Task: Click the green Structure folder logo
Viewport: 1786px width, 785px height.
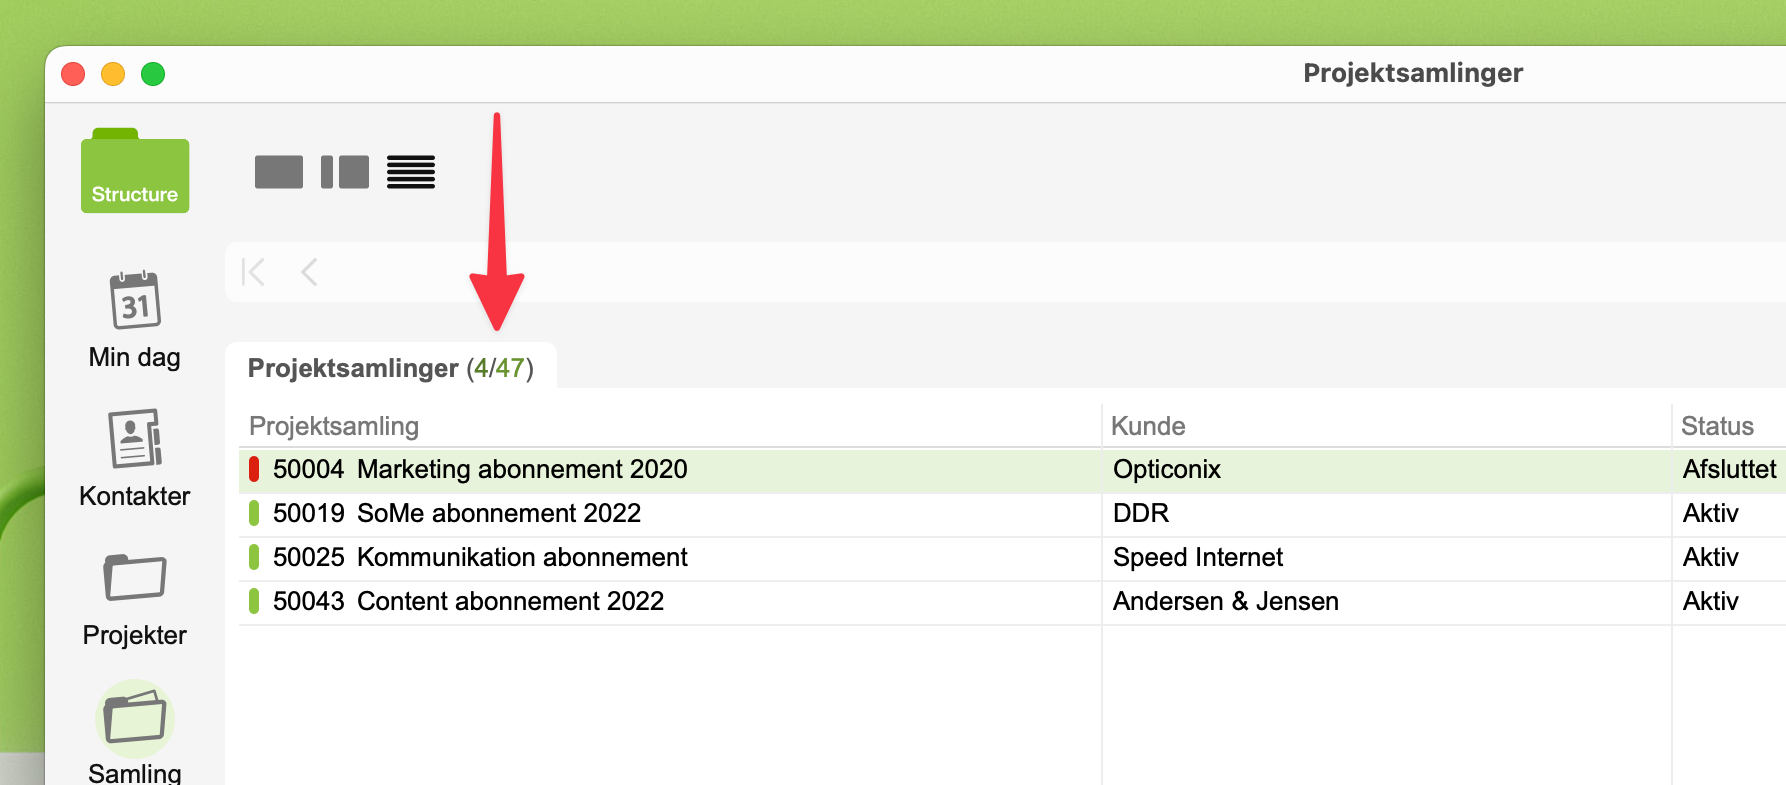Action: pos(135,171)
